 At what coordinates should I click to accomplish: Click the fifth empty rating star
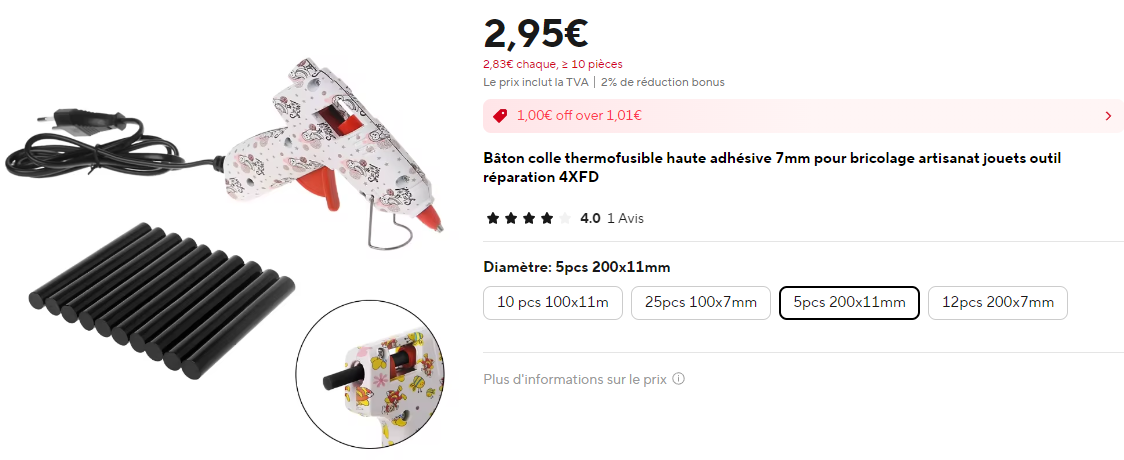pyautogui.click(x=565, y=219)
